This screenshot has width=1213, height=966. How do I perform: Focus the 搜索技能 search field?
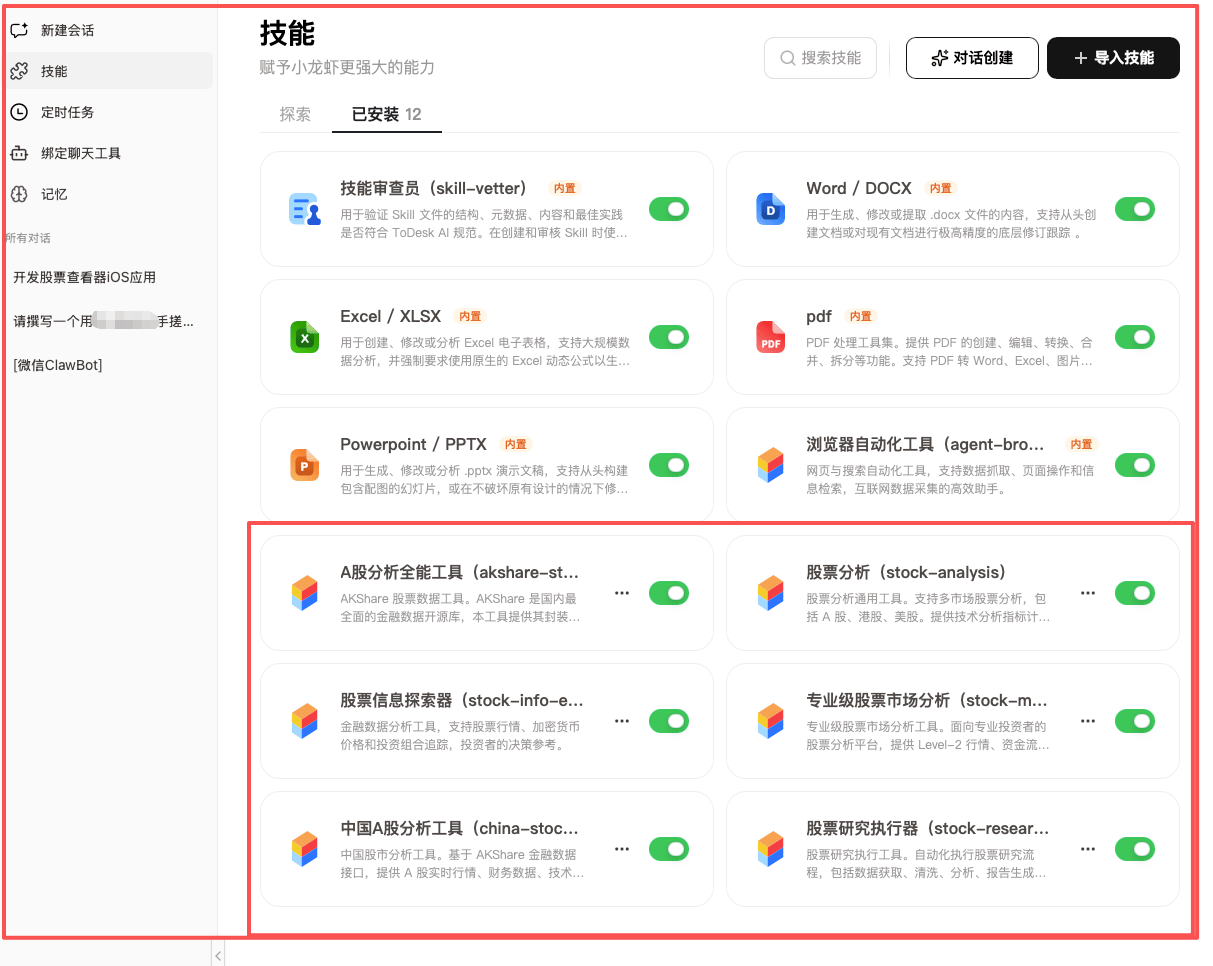(820, 58)
